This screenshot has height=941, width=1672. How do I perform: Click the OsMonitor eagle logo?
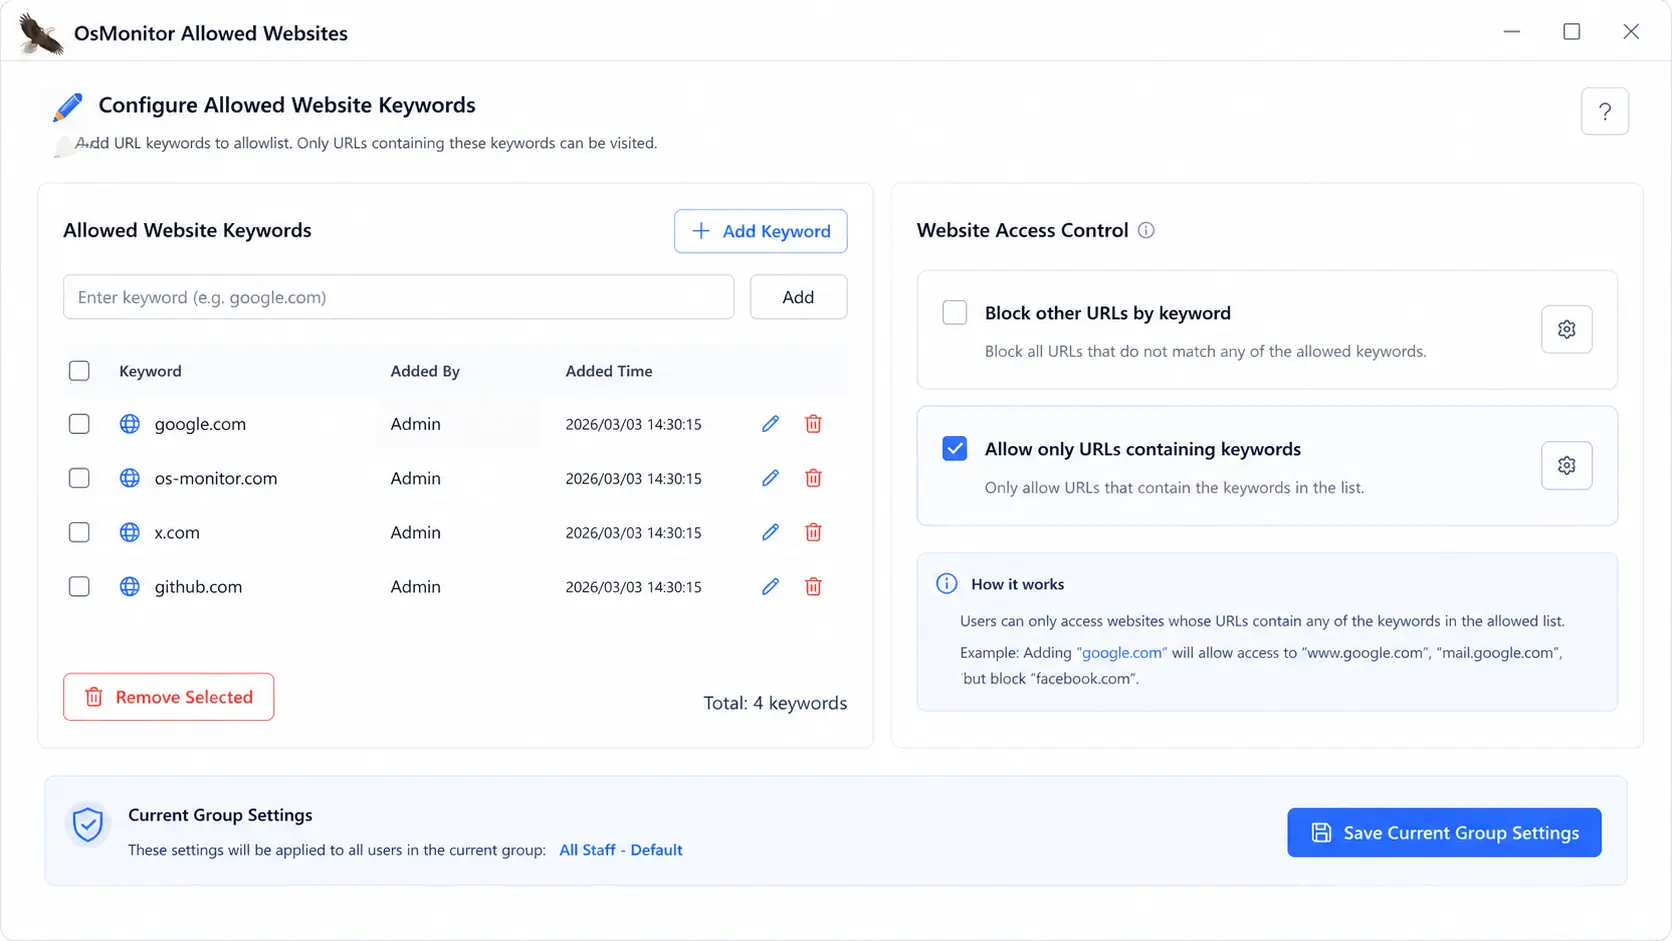click(40, 34)
